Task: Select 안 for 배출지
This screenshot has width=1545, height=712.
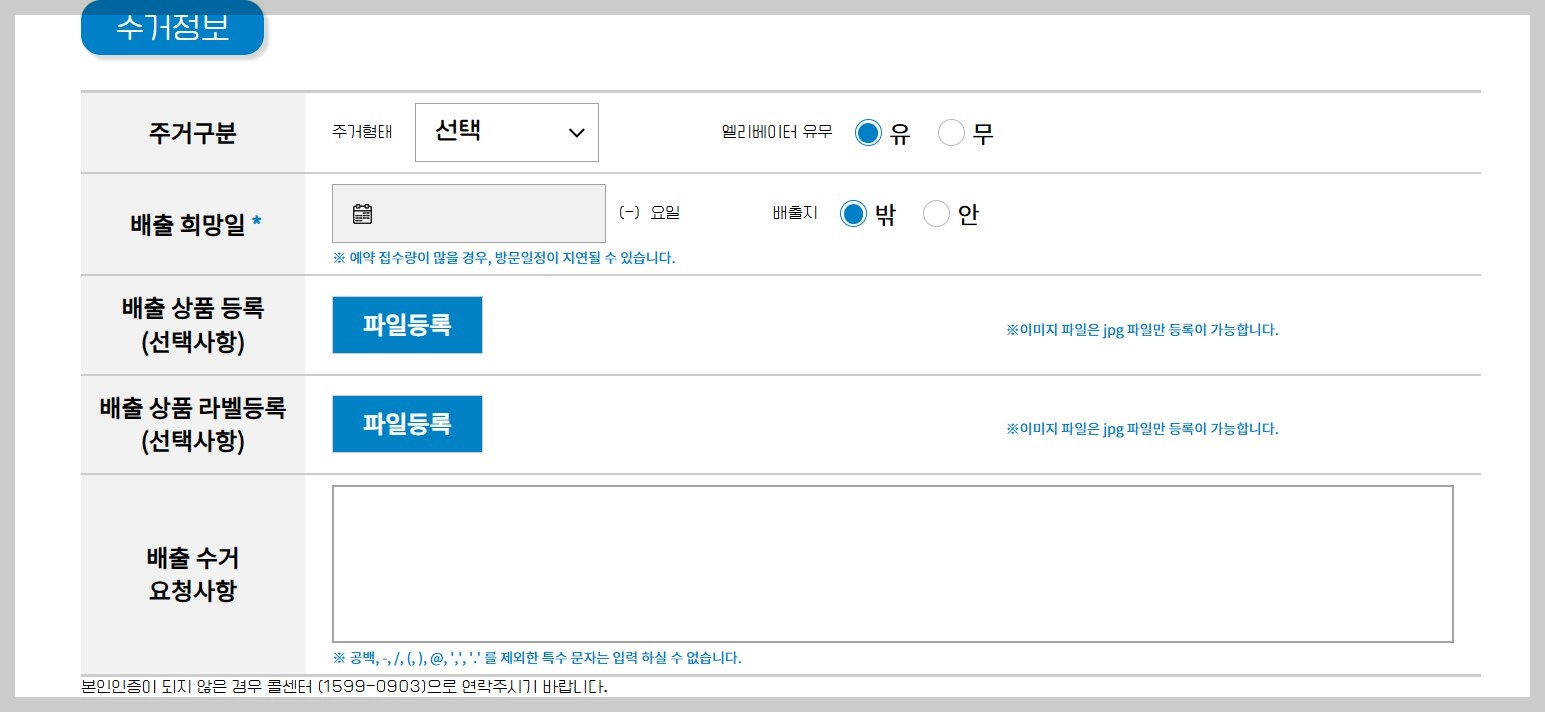Action: [x=936, y=214]
